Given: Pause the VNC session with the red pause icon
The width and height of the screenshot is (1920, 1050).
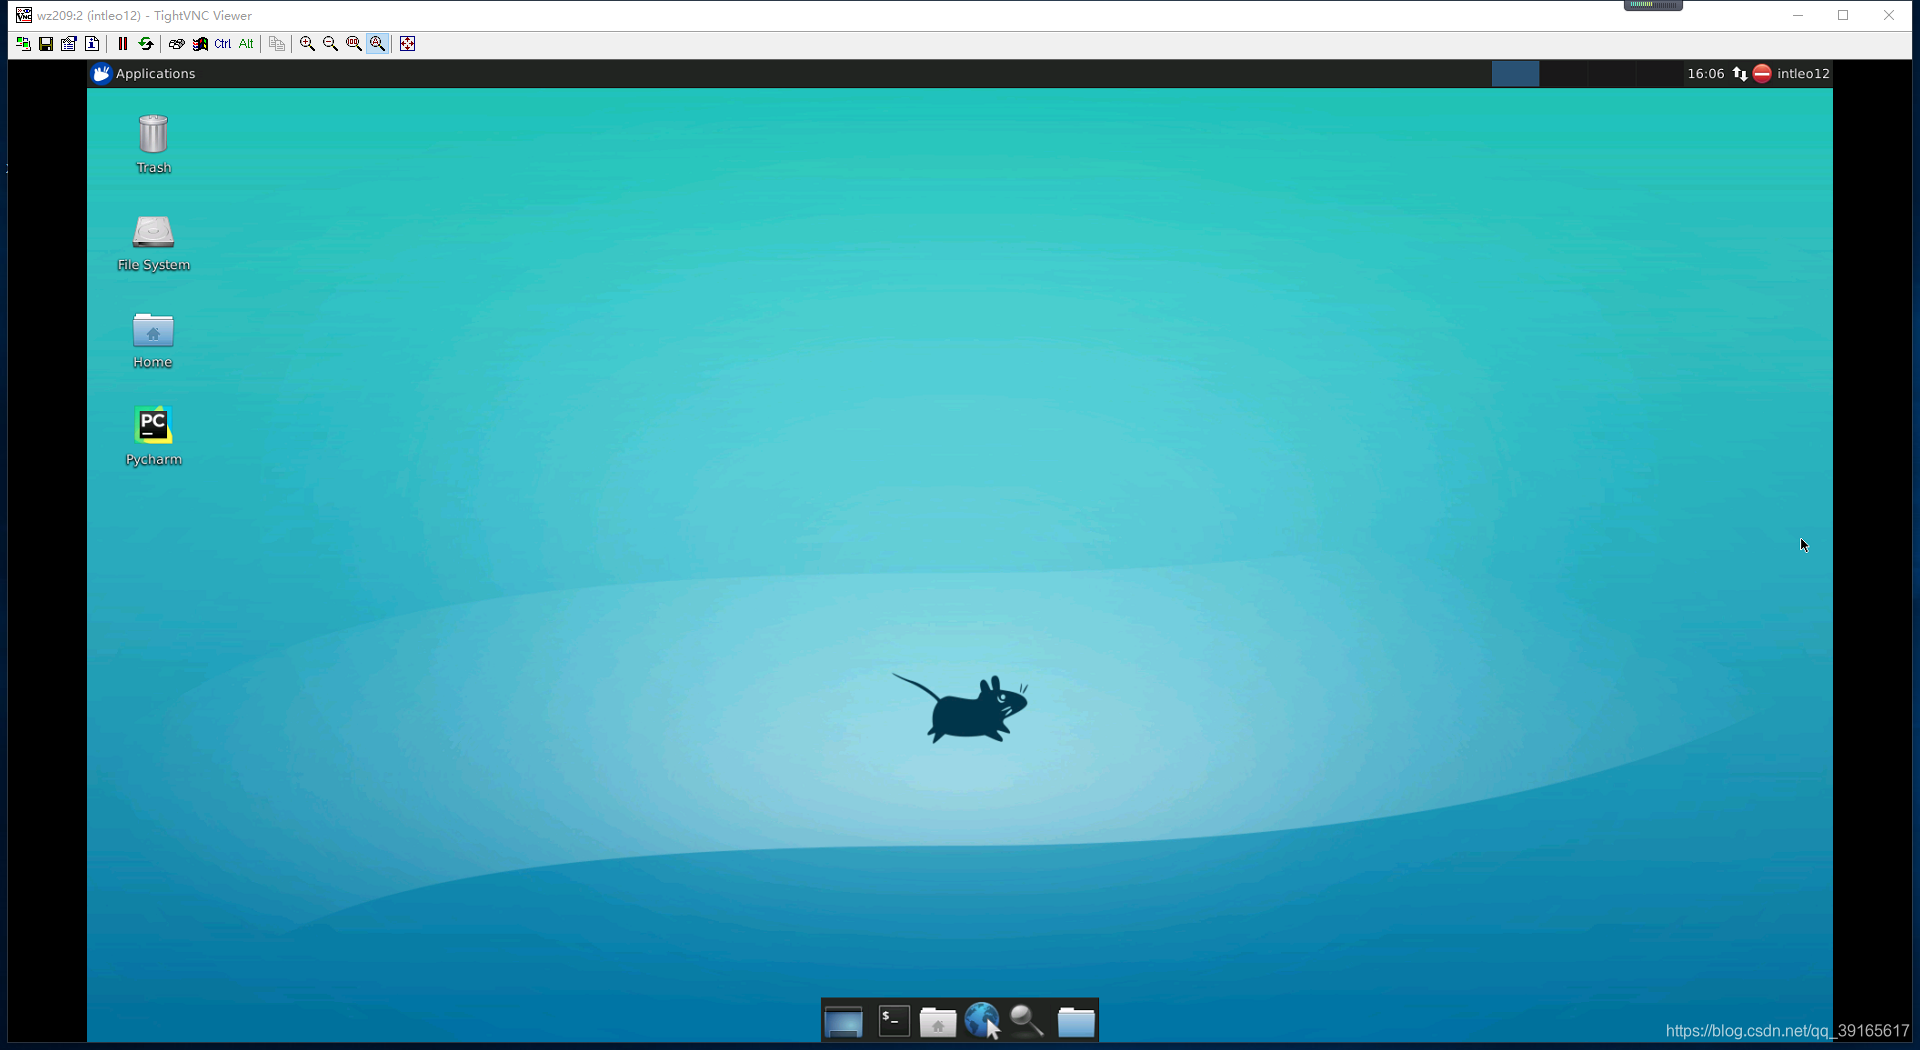Looking at the screenshot, I should (x=123, y=44).
